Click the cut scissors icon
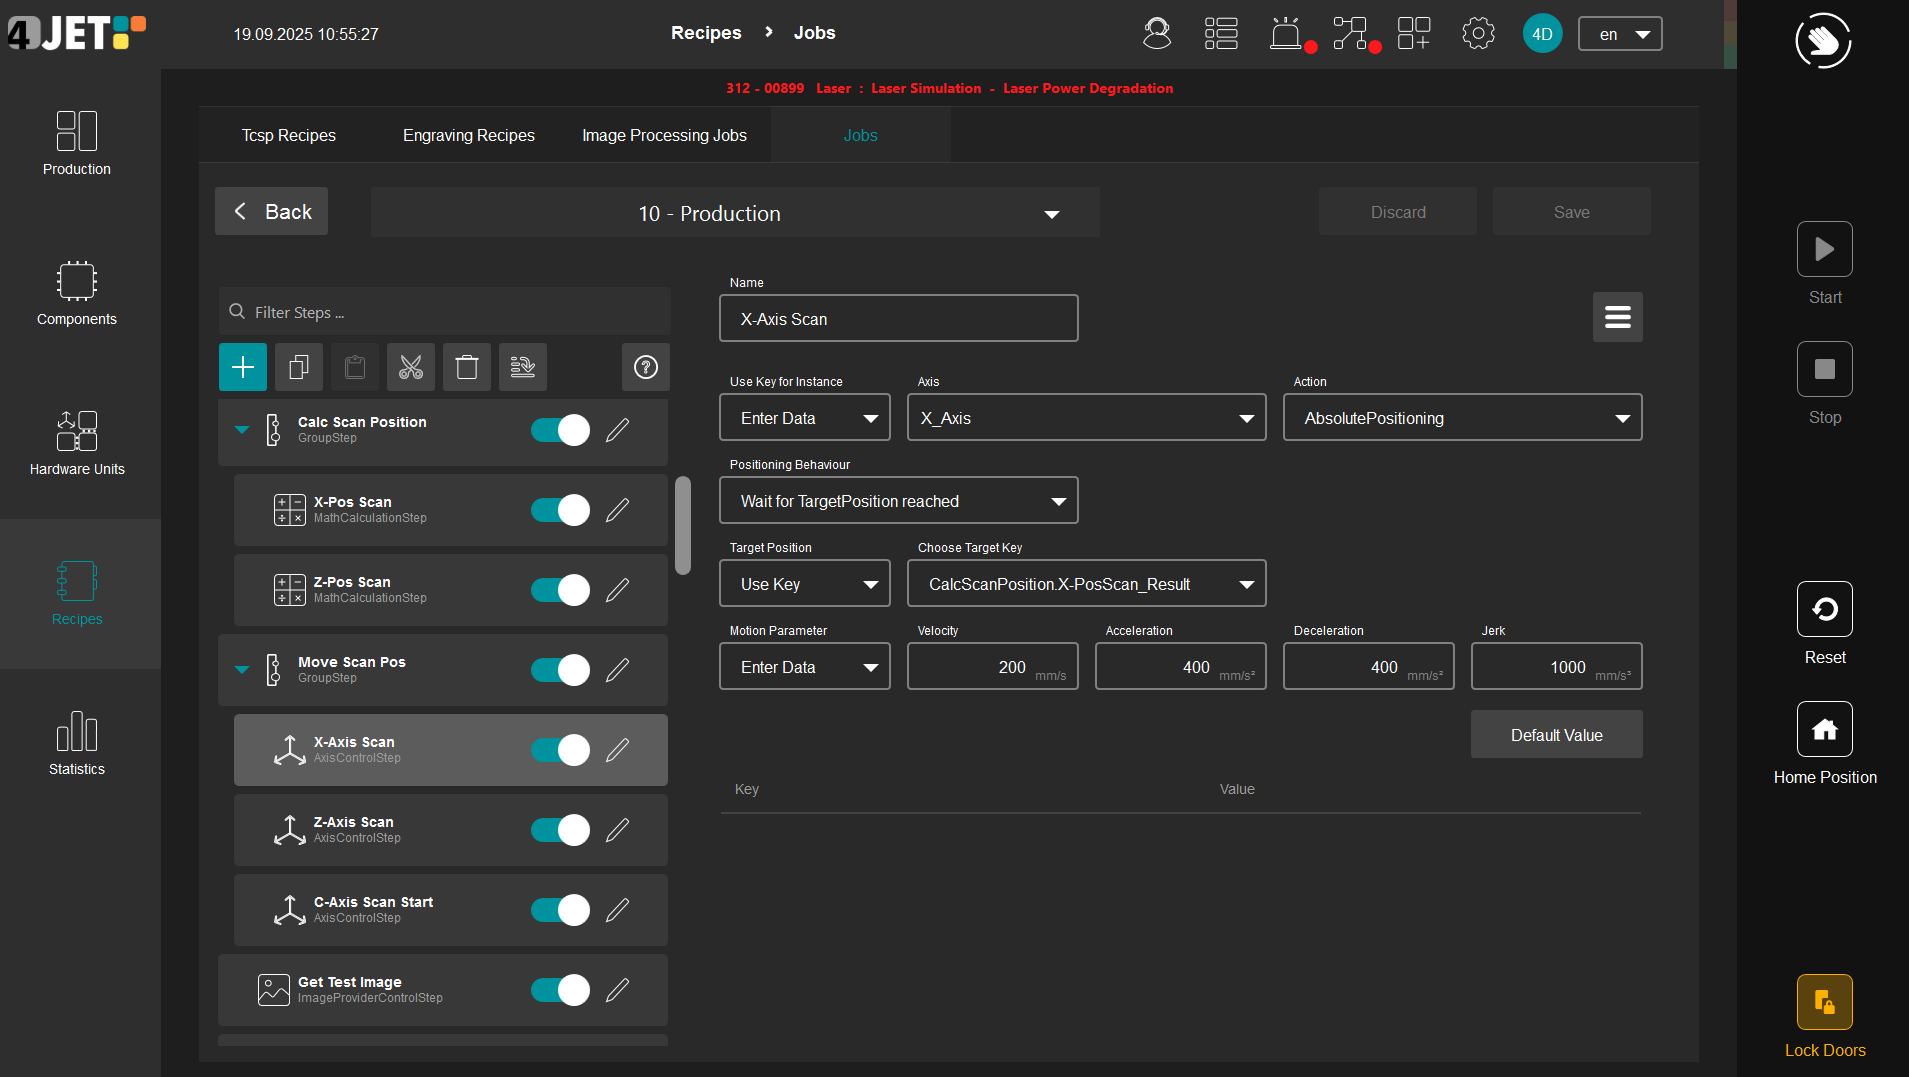This screenshot has height=1077, width=1909. click(410, 367)
